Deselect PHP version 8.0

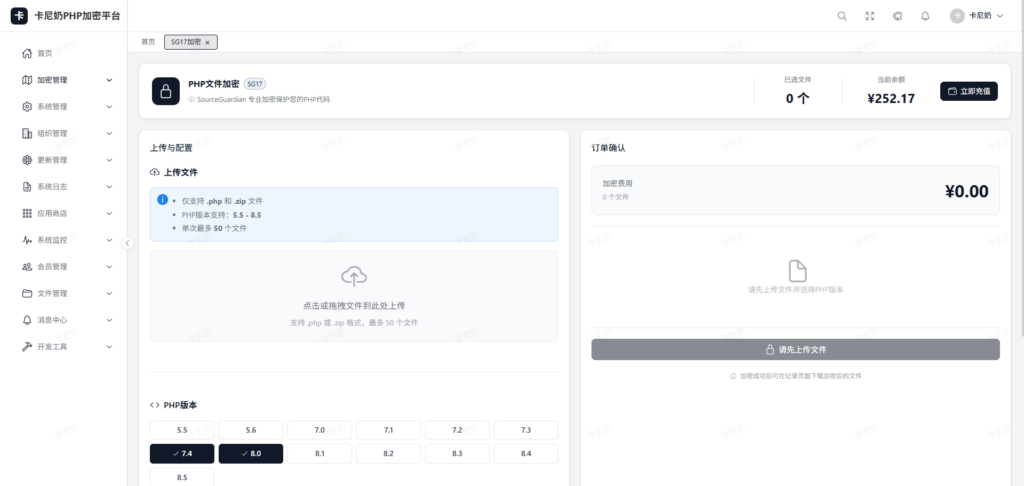point(251,454)
